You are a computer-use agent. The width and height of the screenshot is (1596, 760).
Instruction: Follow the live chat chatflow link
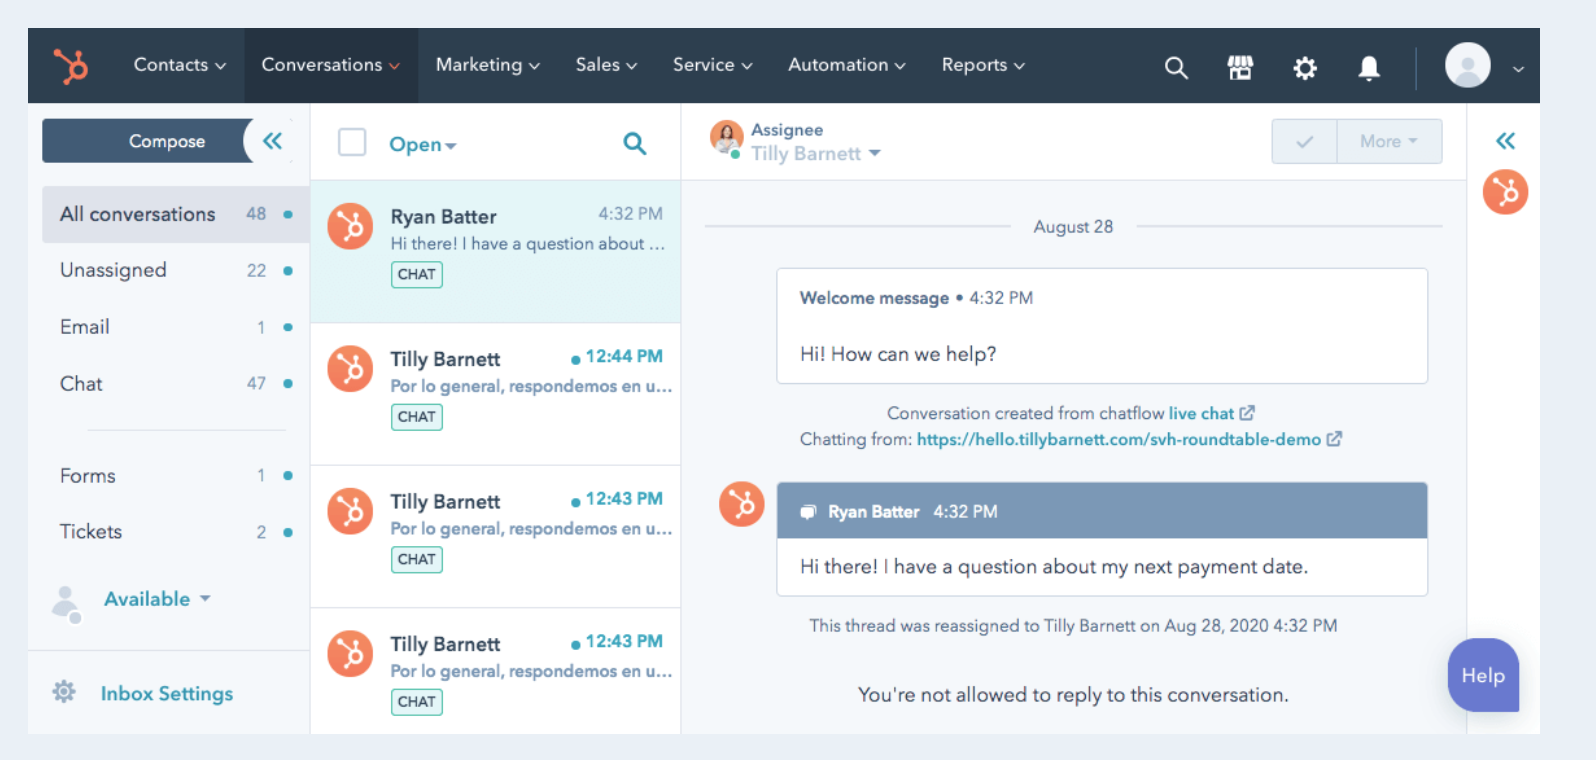pos(1201,413)
